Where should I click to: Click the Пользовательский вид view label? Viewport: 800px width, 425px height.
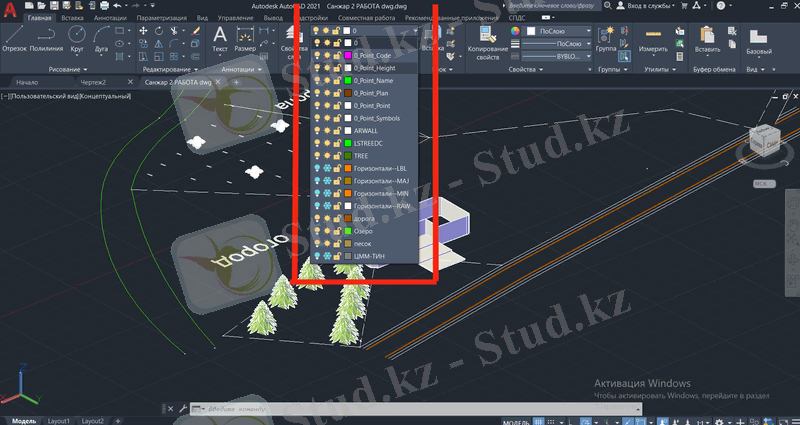45,96
